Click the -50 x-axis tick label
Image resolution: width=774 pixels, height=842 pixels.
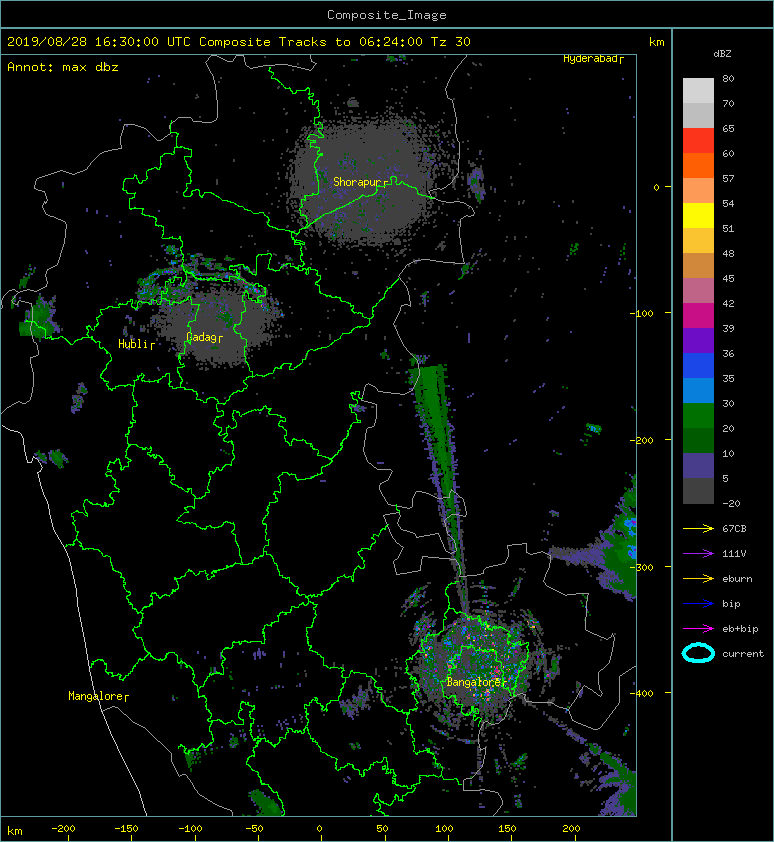pyautogui.click(x=254, y=829)
